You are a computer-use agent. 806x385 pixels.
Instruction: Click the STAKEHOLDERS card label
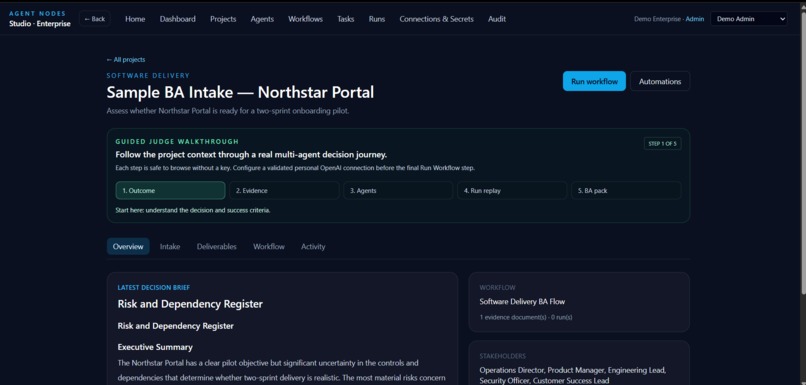tap(502, 356)
